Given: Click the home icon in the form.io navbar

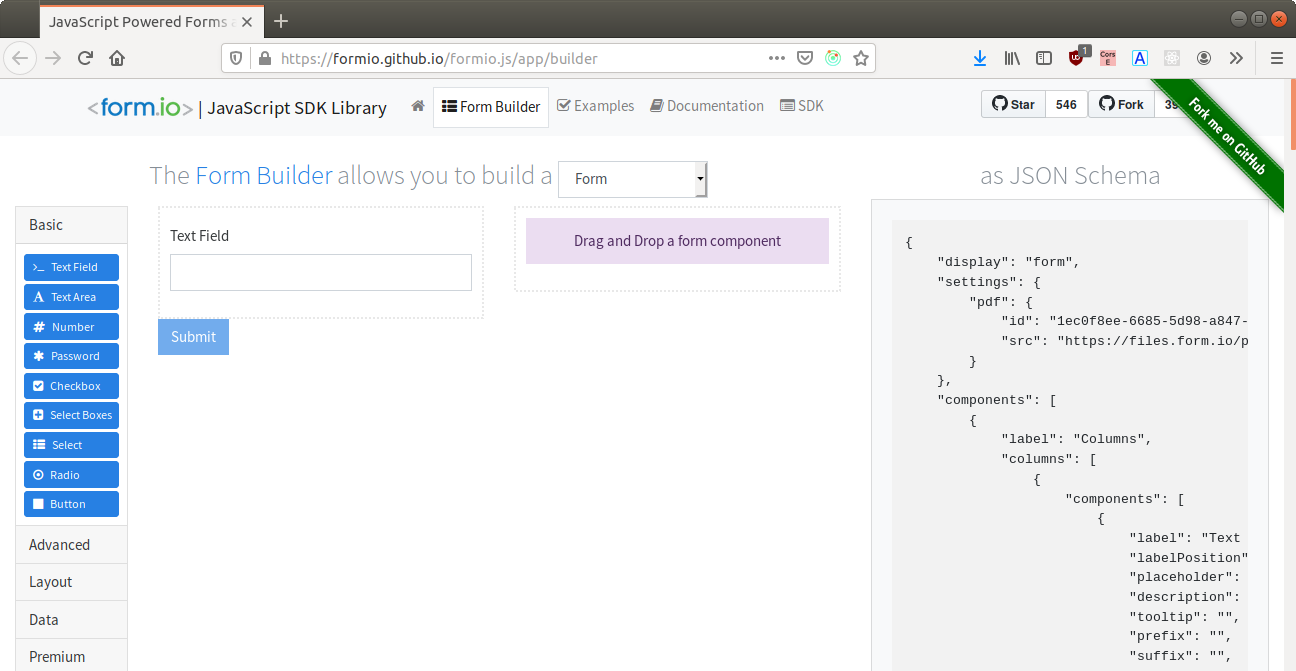Looking at the screenshot, I should (417, 104).
